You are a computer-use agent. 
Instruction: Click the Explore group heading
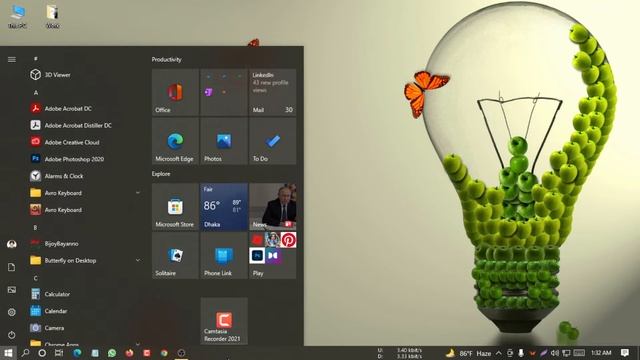pos(161,174)
